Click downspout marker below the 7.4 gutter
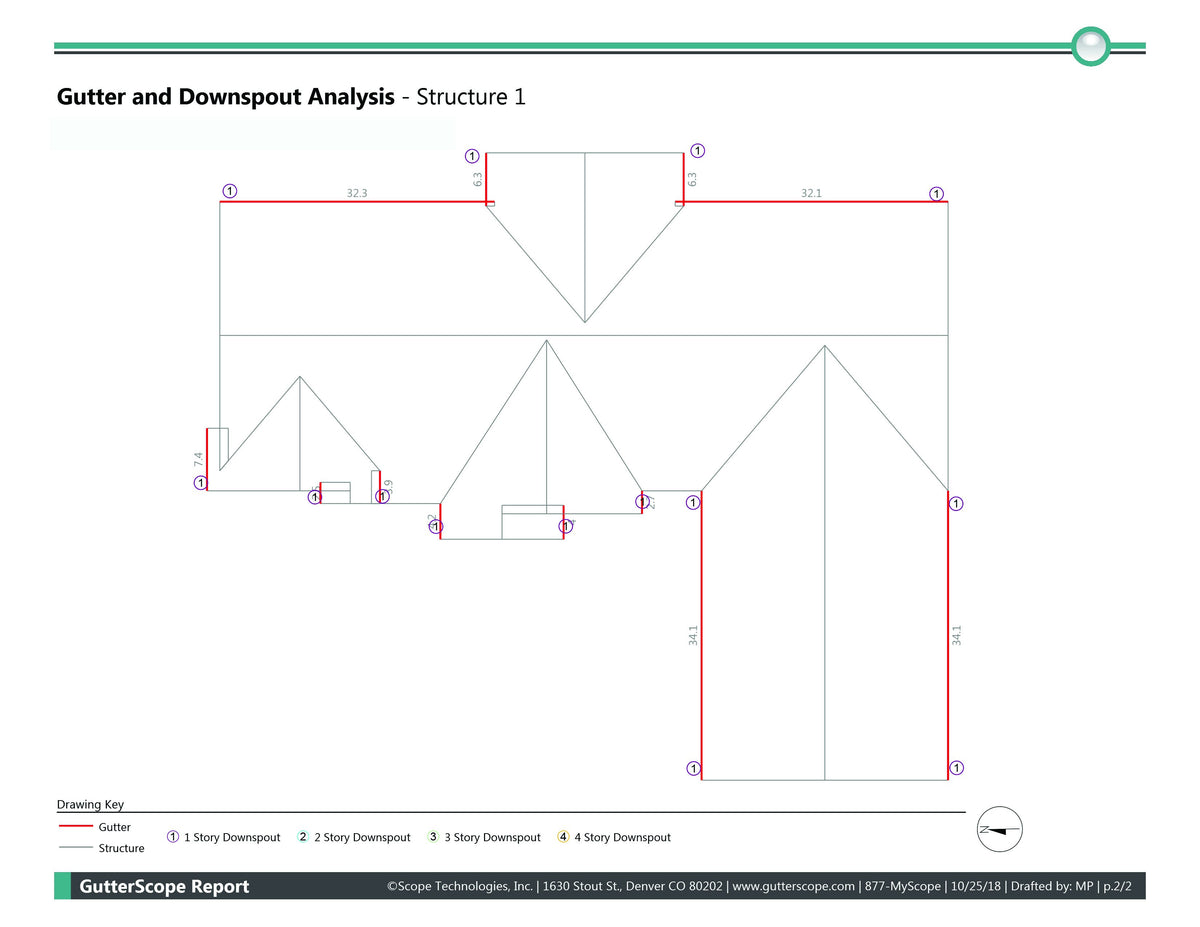This screenshot has width=1200, height=927. [201, 483]
